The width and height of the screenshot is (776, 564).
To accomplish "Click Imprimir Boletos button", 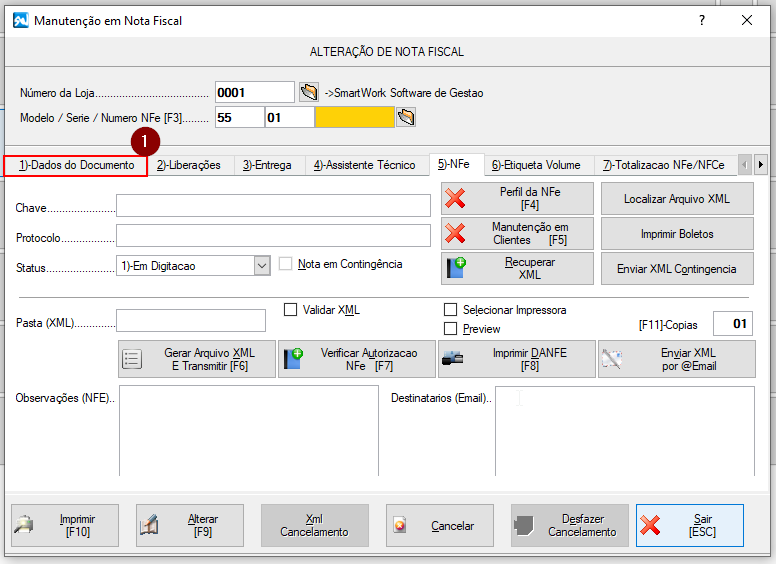I will point(677,234).
